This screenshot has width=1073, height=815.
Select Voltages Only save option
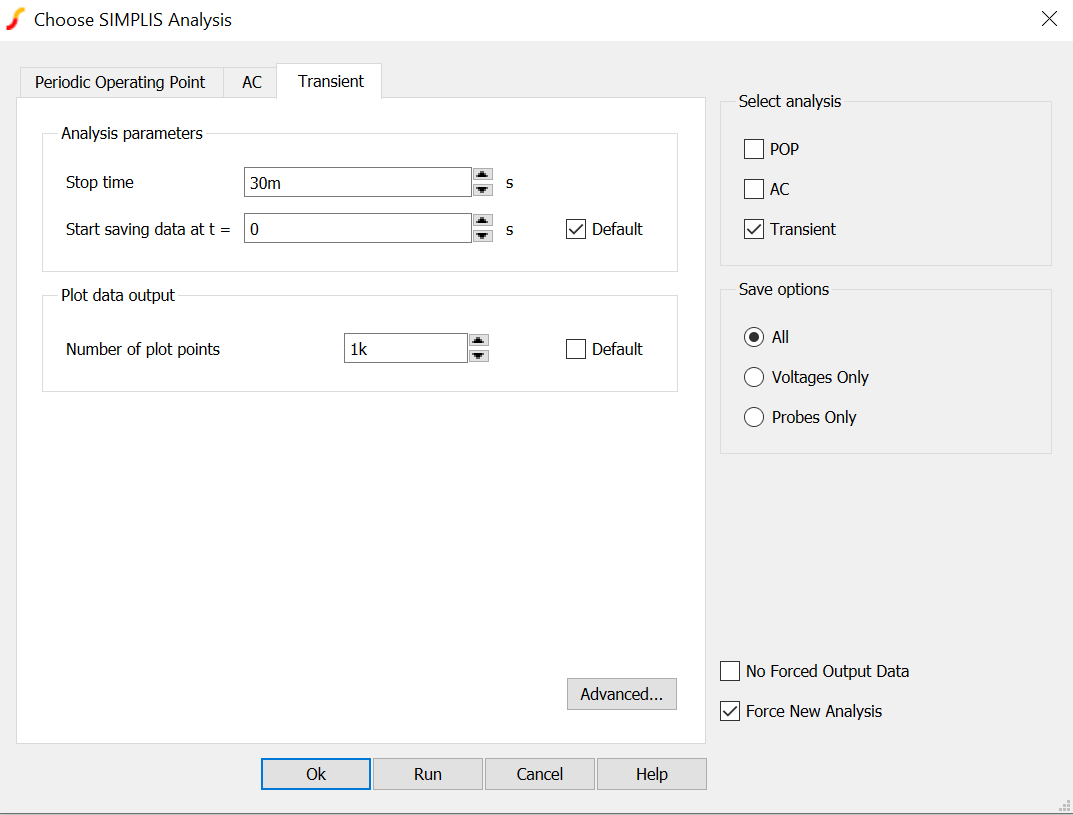pyautogui.click(x=754, y=377)
